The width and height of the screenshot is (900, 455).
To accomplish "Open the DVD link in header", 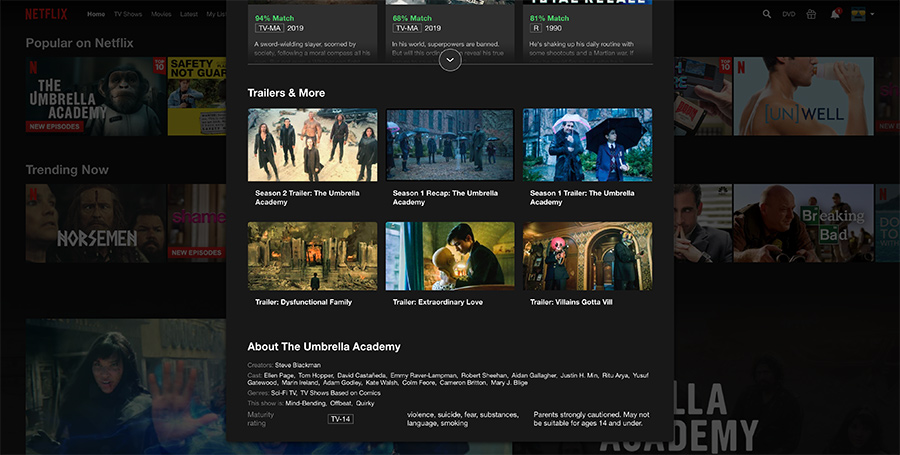I will pos(789,14).
